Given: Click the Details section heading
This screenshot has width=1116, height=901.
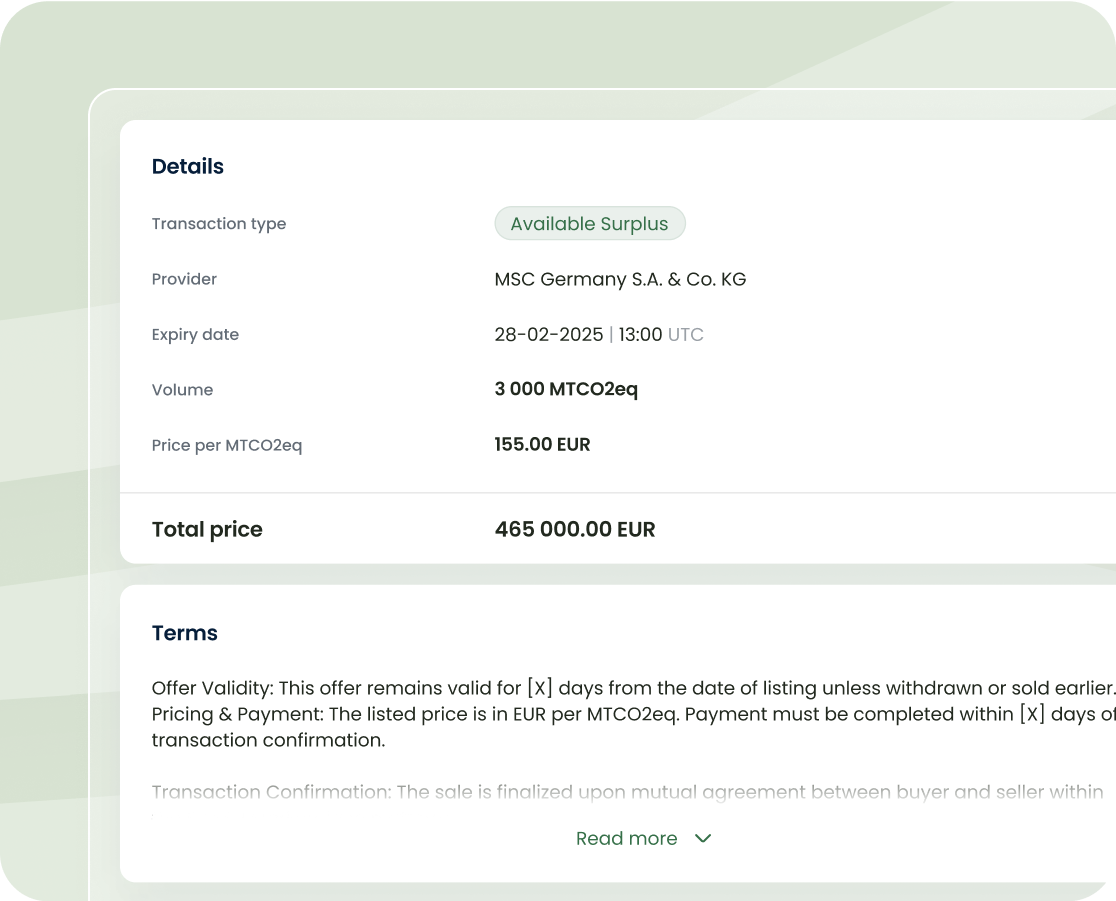Looking at the screenshot, I should pos(187,167).
